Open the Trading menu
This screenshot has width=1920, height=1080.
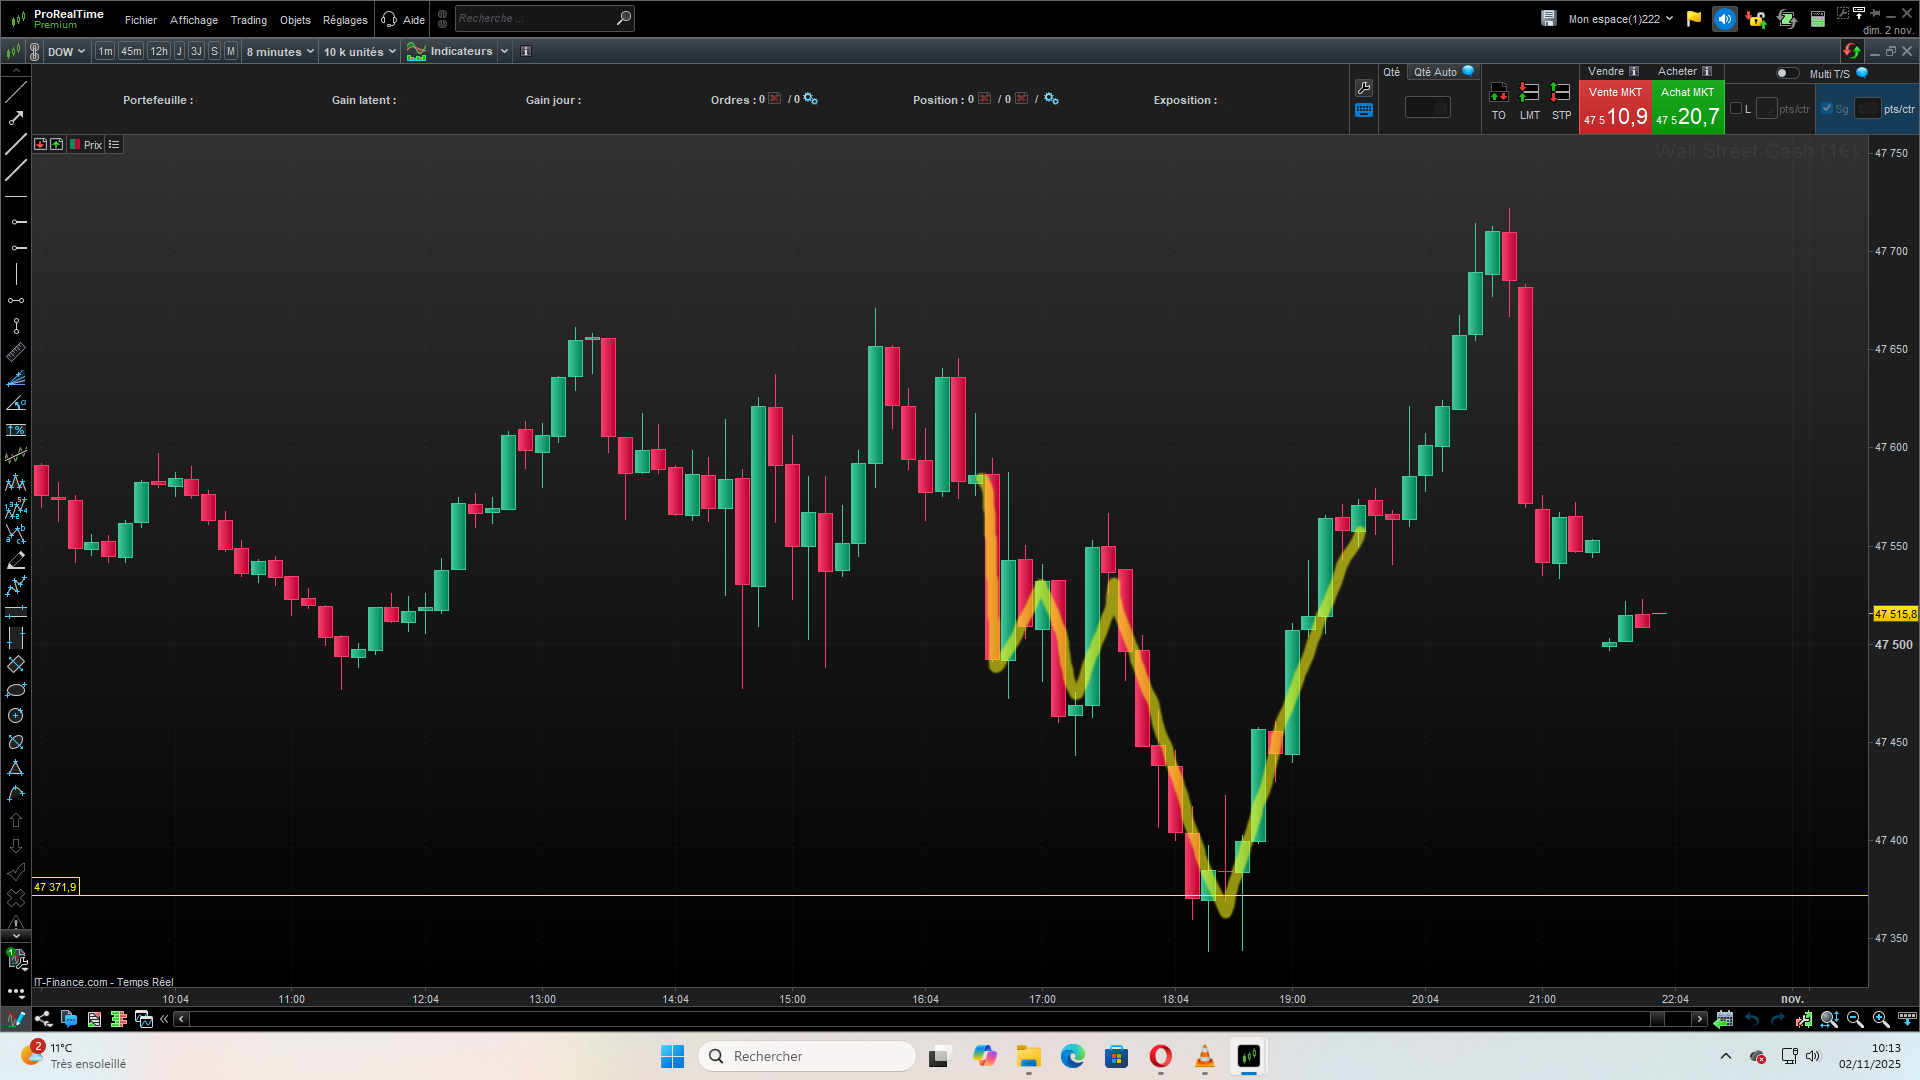pyautogui.click(x=248, y=20)
